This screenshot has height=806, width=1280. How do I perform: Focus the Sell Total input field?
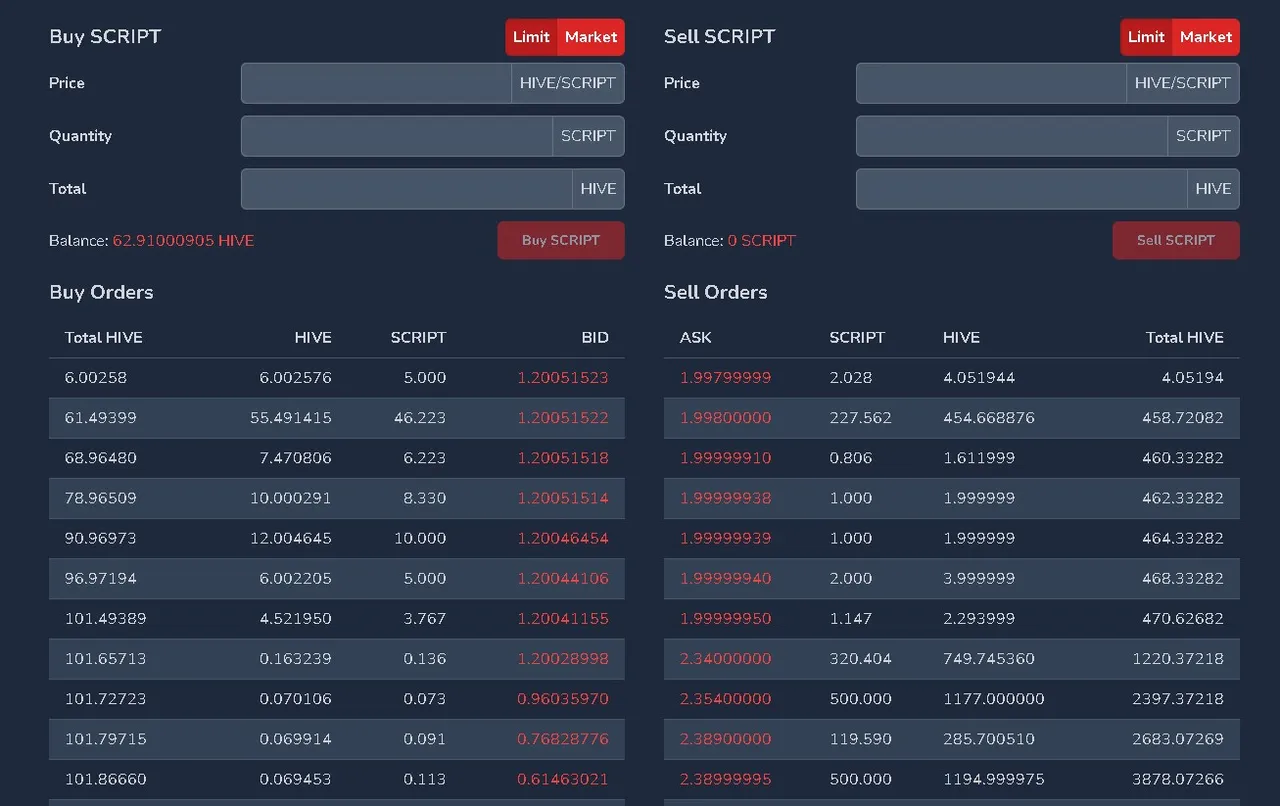pyautogui.click(x=1021, y=189)
